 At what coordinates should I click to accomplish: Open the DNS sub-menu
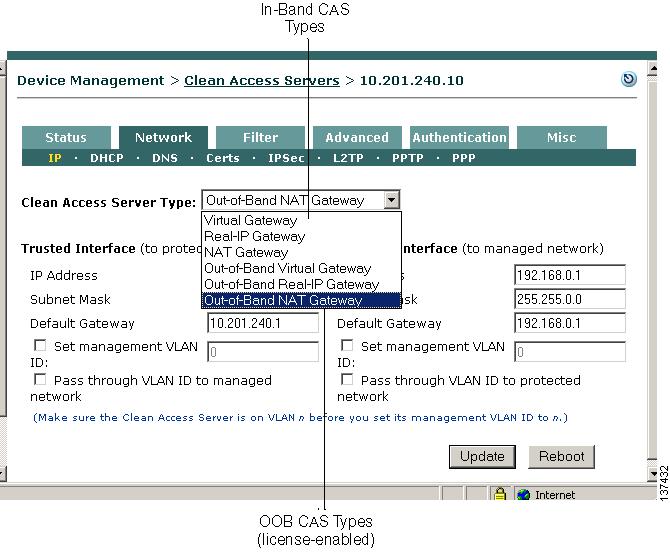tap(165, 158)
